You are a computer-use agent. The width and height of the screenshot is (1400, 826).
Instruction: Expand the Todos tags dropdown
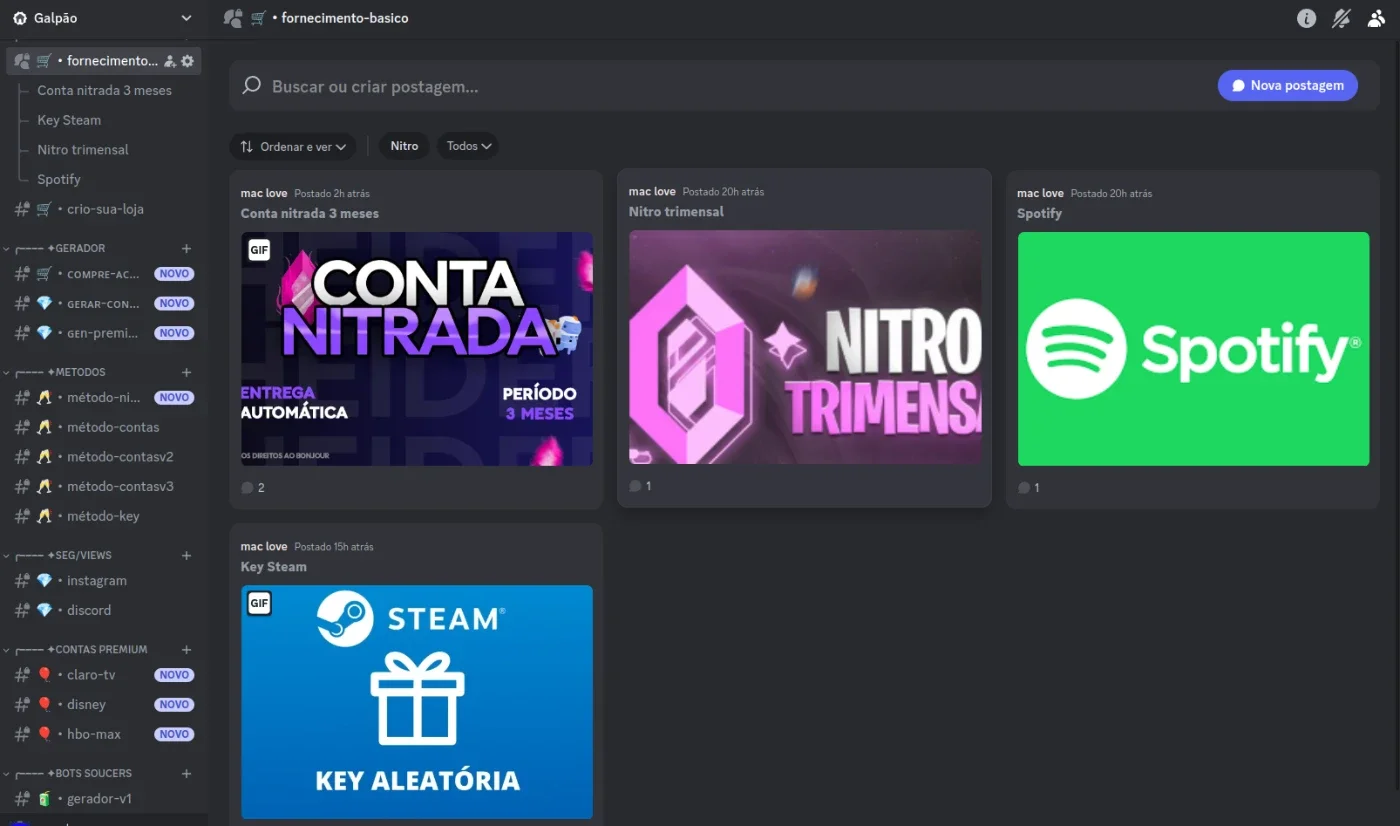pyautogui.click(x=468, y=146)
